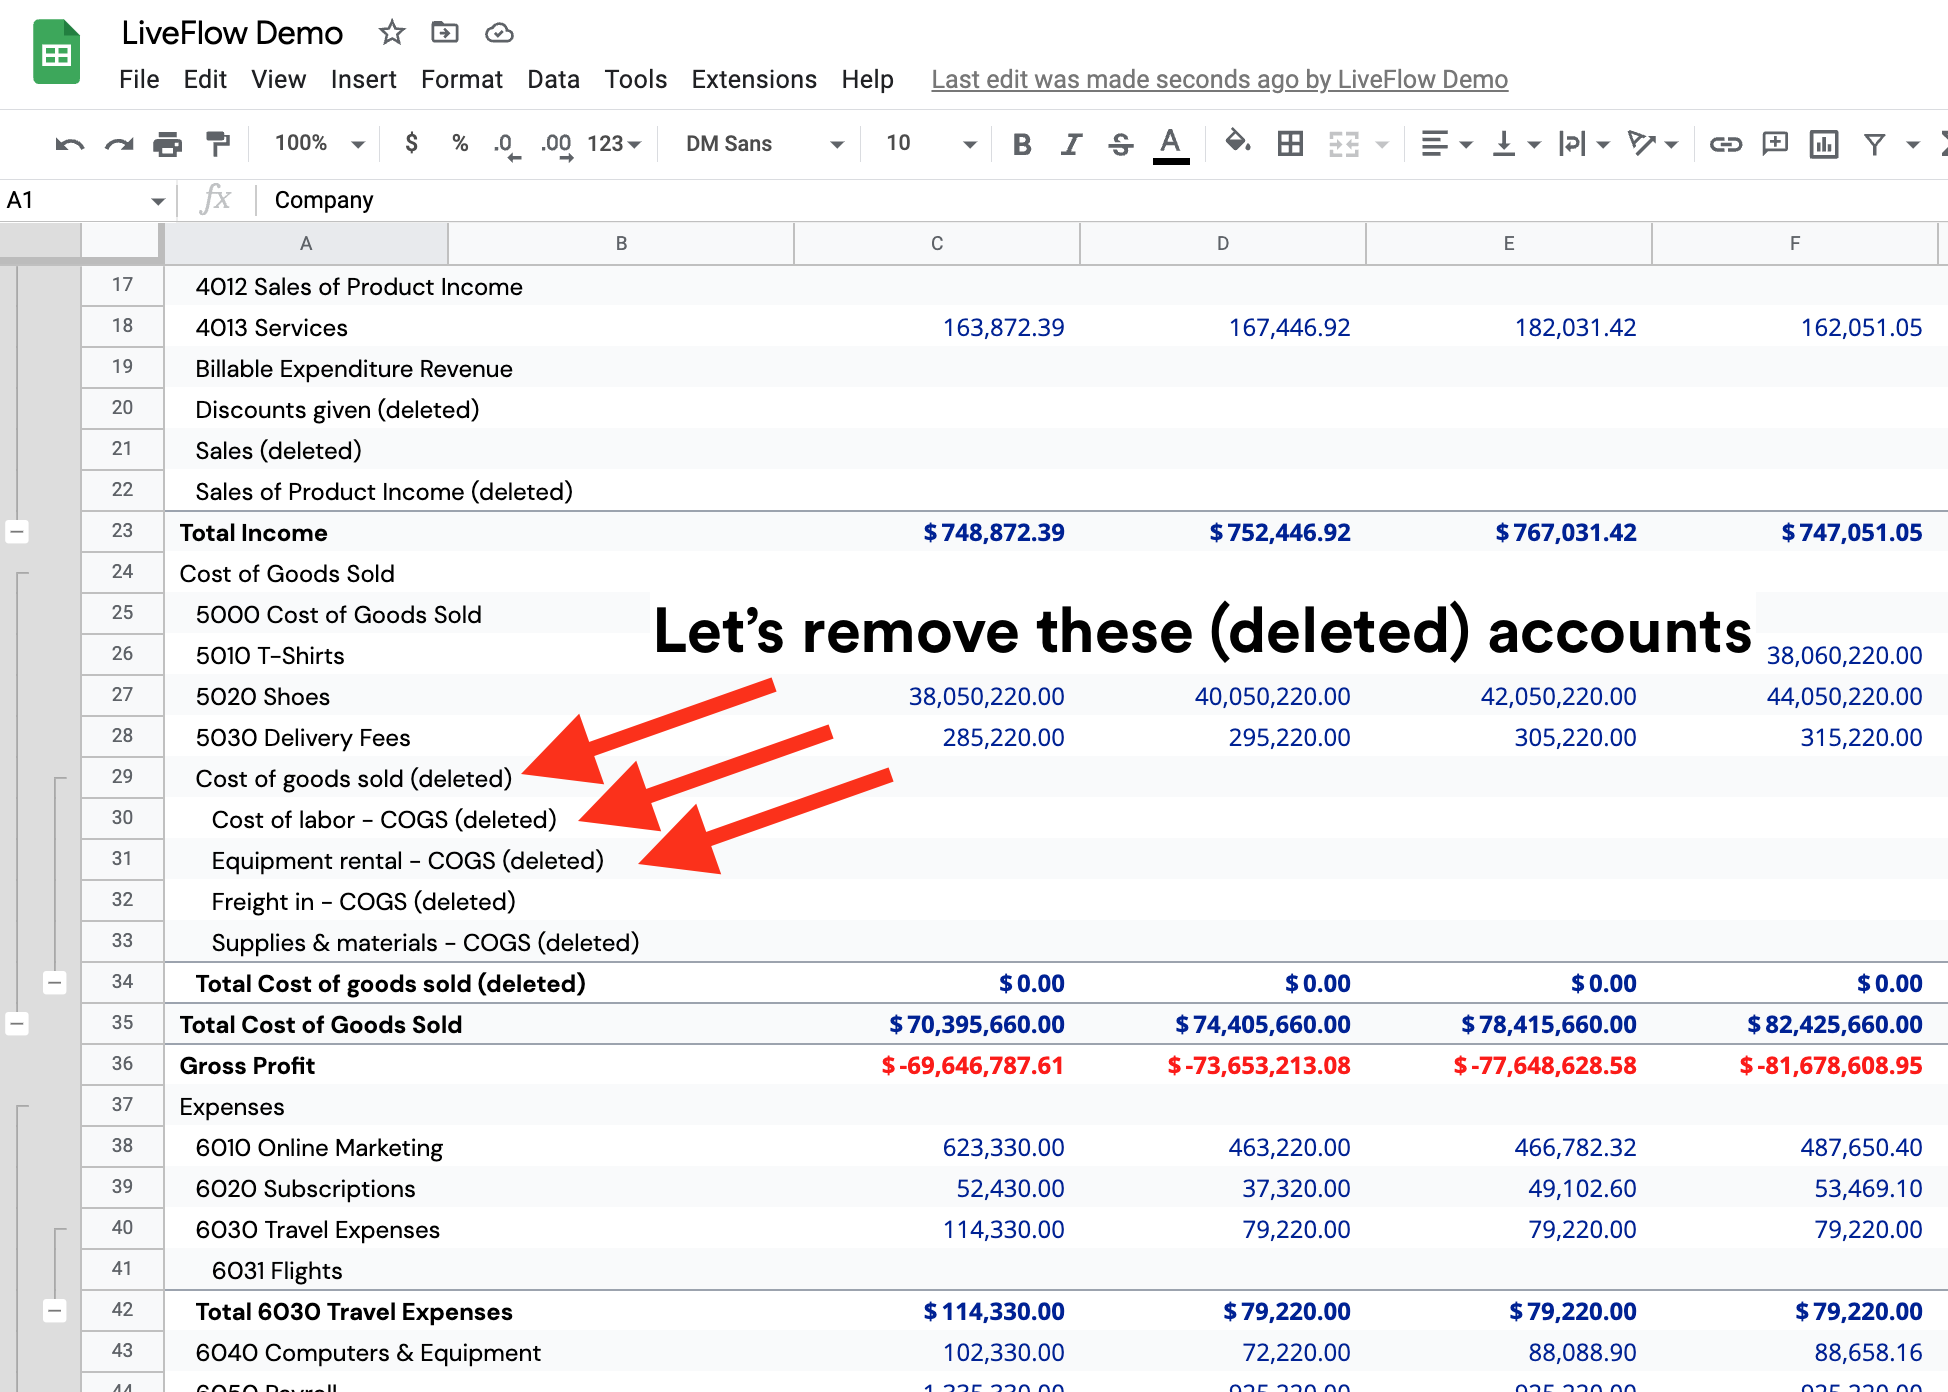
Task: Open horizontal align options
Action: click(1446, 144)
